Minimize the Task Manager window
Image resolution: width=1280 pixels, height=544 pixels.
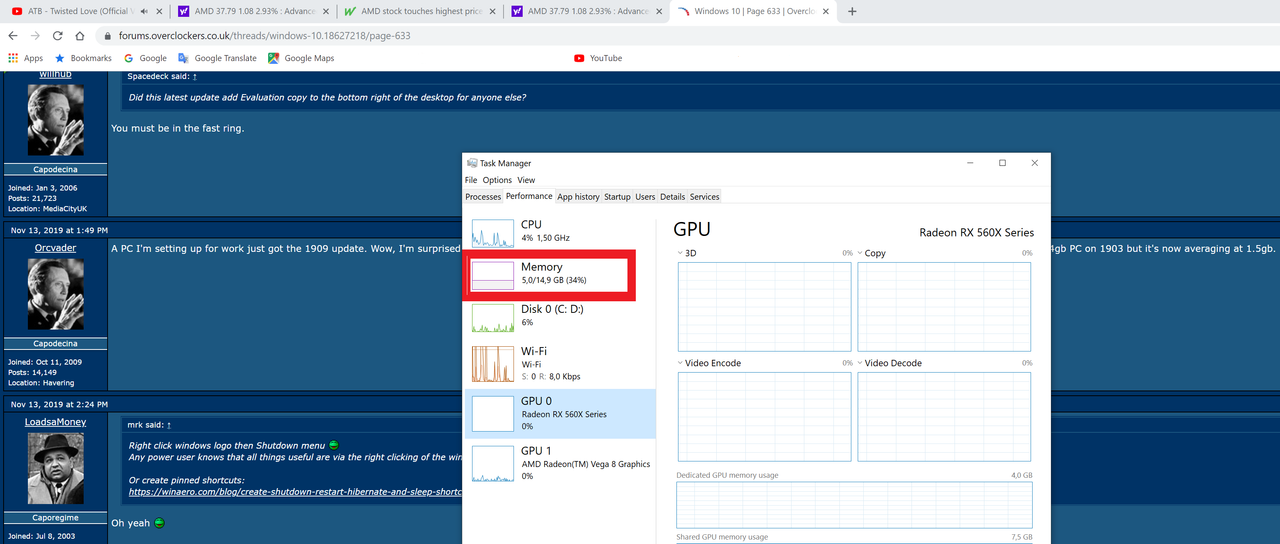click(968, 163)
